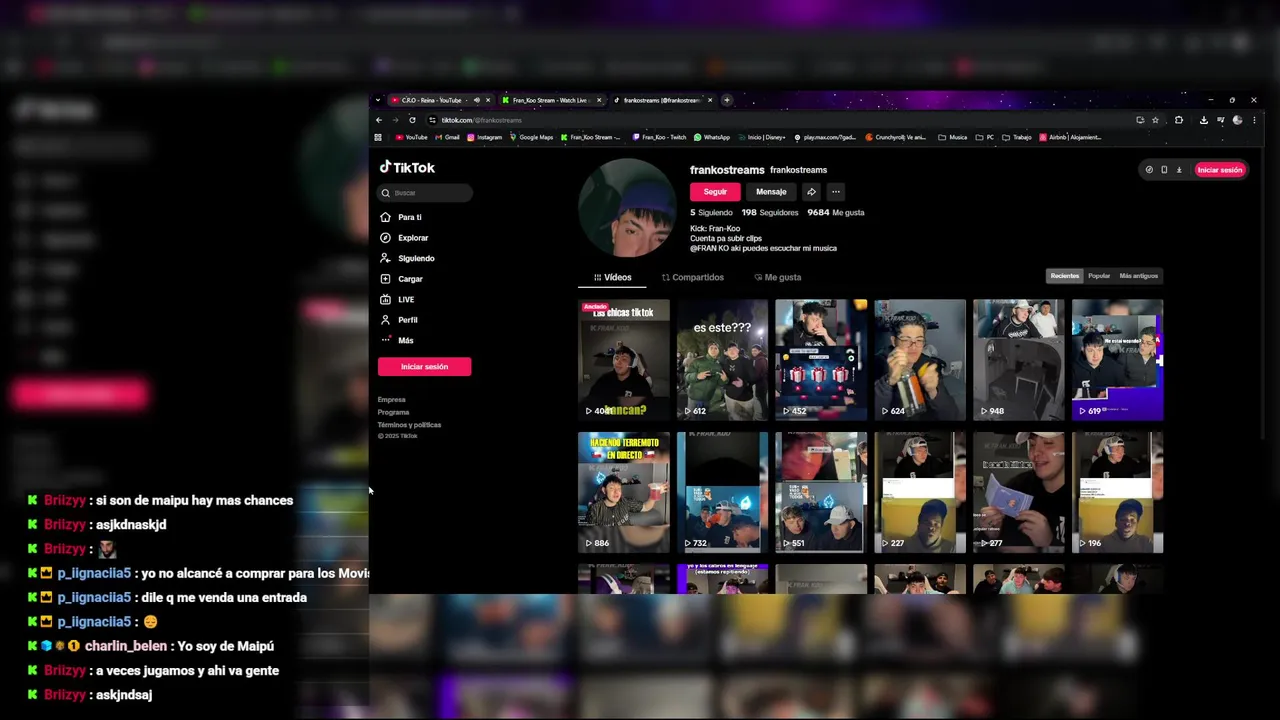Click the sidebar Iniciar sesión button
1280x720 pixels.
point(424,367)
